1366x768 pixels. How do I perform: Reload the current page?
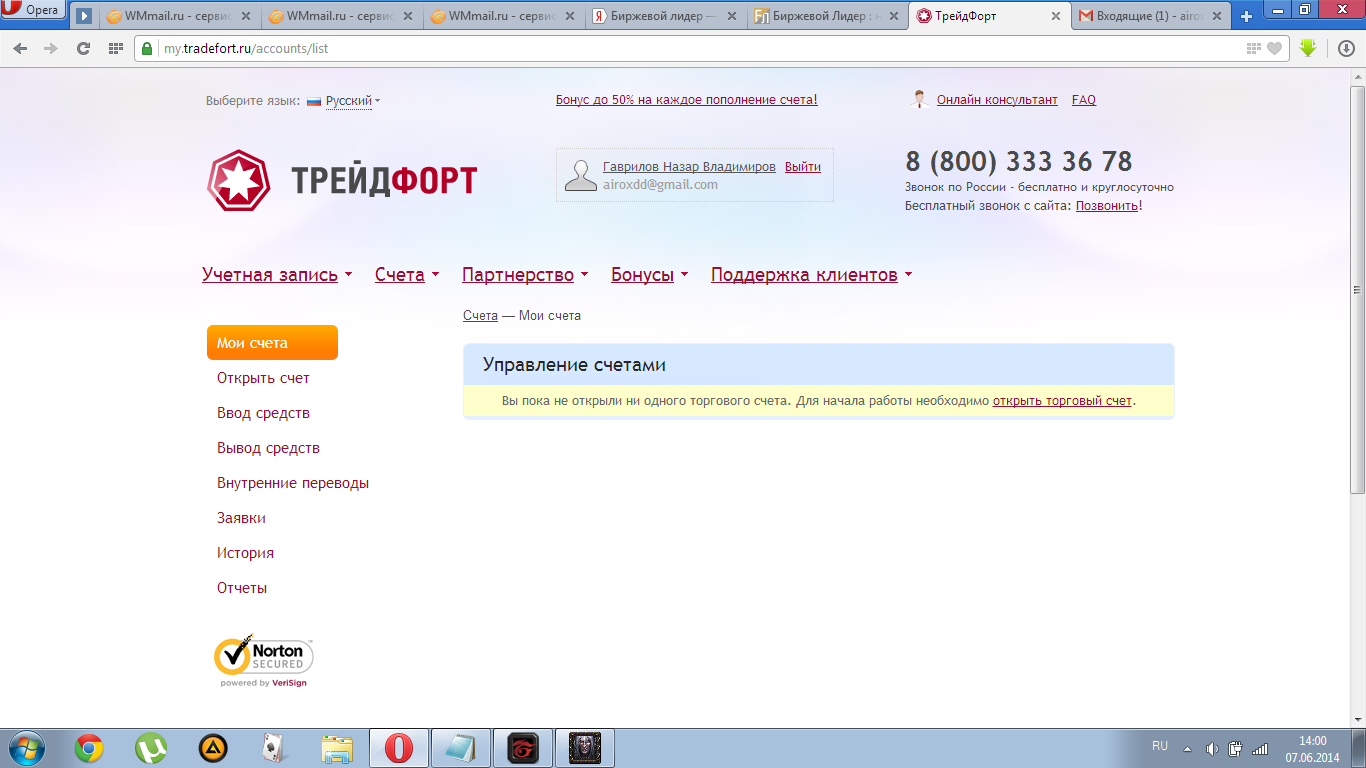coord(84,48)
